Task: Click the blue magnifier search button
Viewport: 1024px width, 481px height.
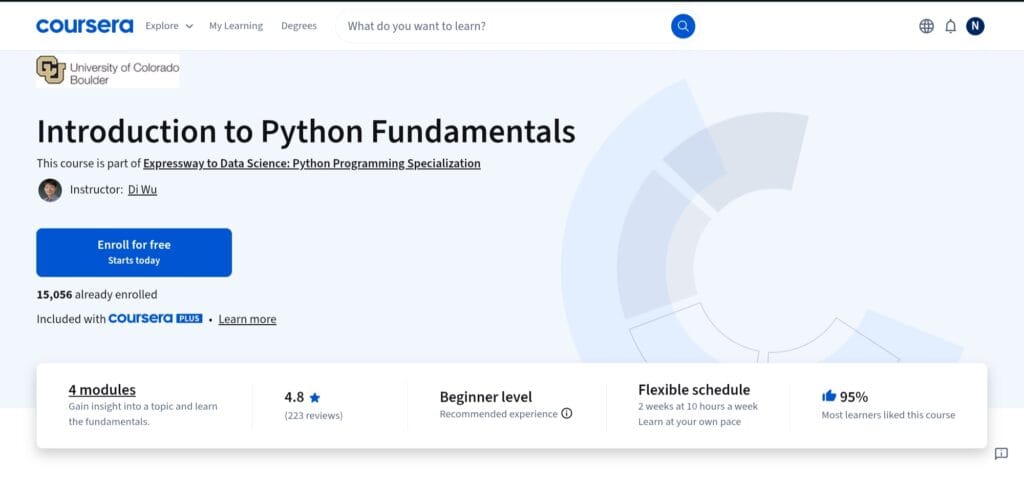Action: click(x=682, y=26)
